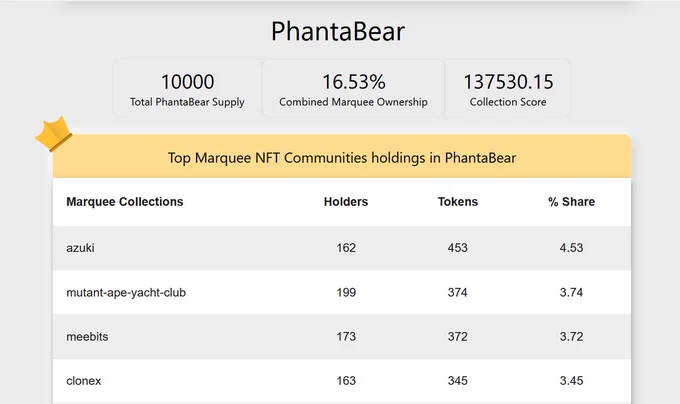Click the 374 tokens cell

point(458,293)
